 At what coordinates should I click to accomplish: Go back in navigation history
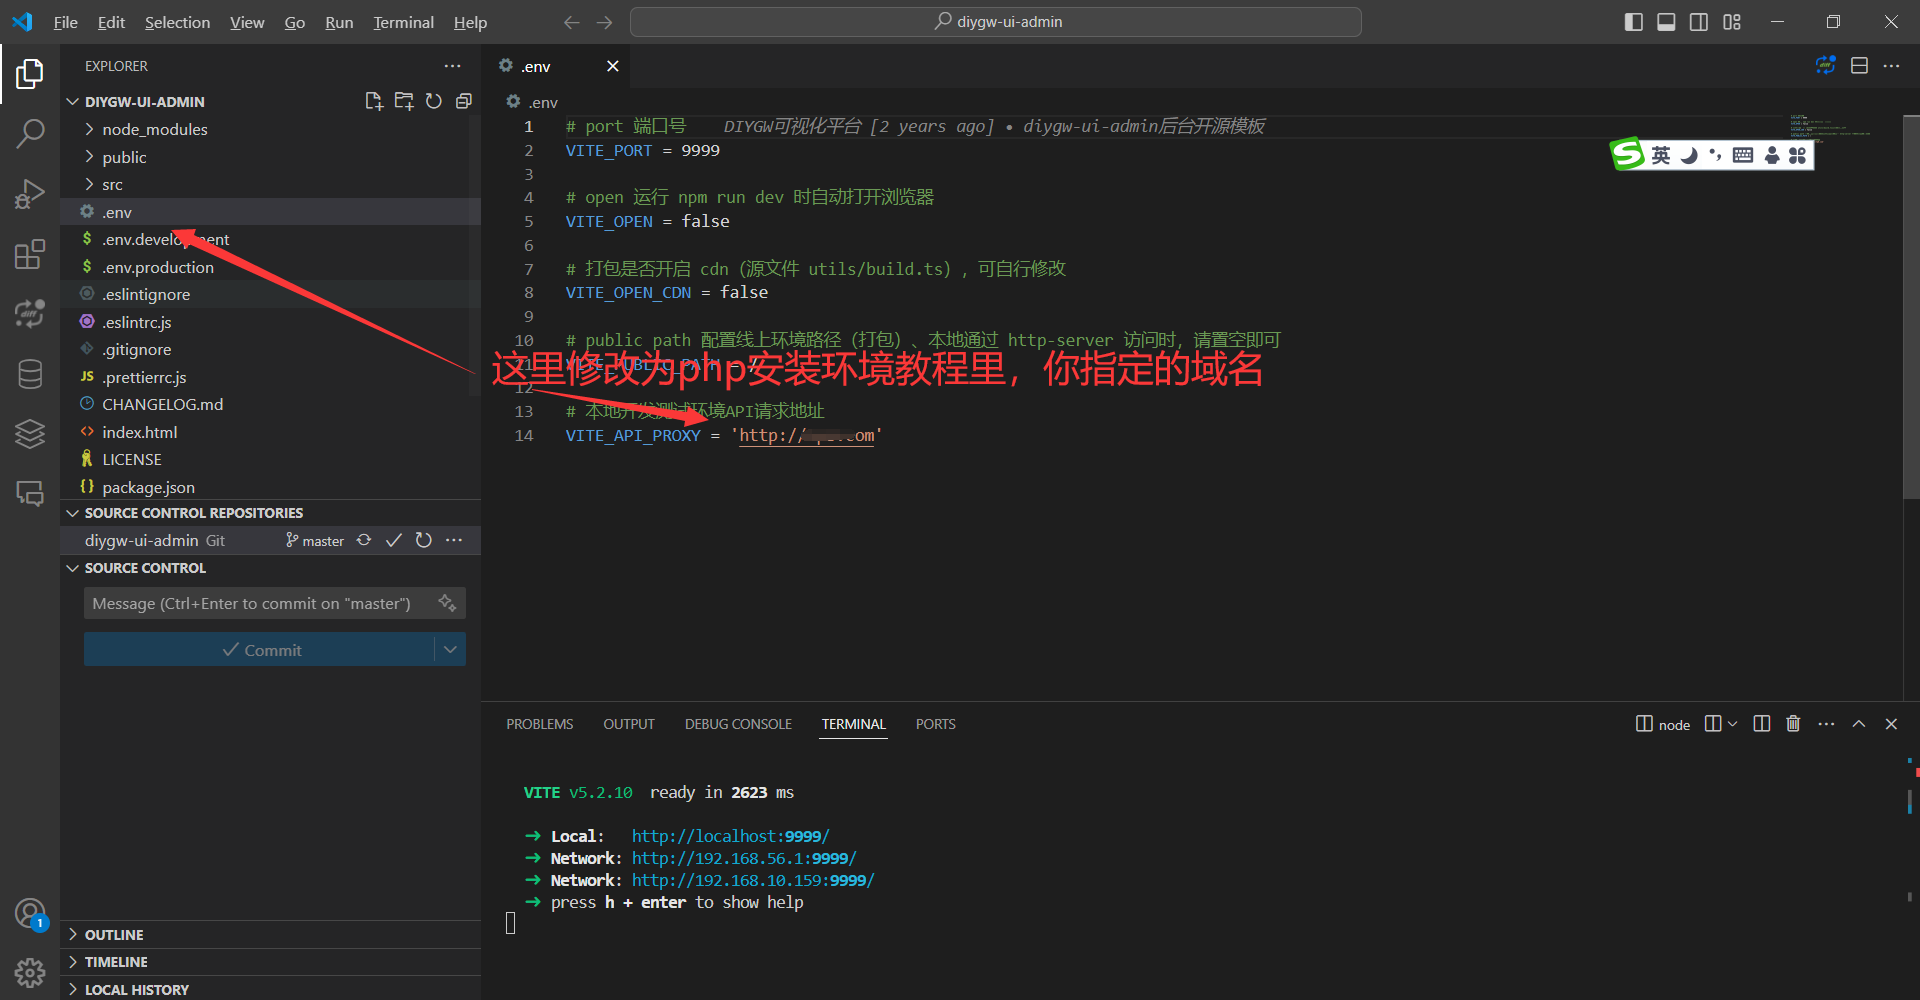571,22
